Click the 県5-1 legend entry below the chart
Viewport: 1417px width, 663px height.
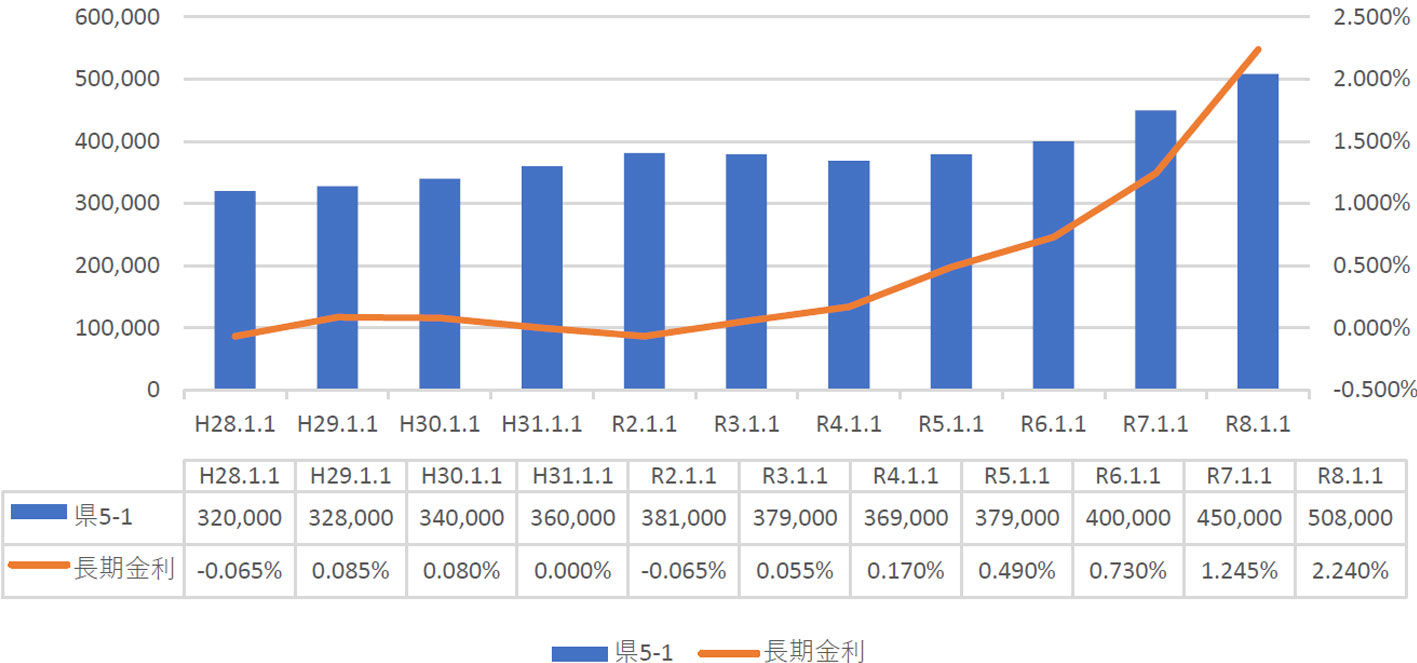pyautogui.click(x=646, y=652)
